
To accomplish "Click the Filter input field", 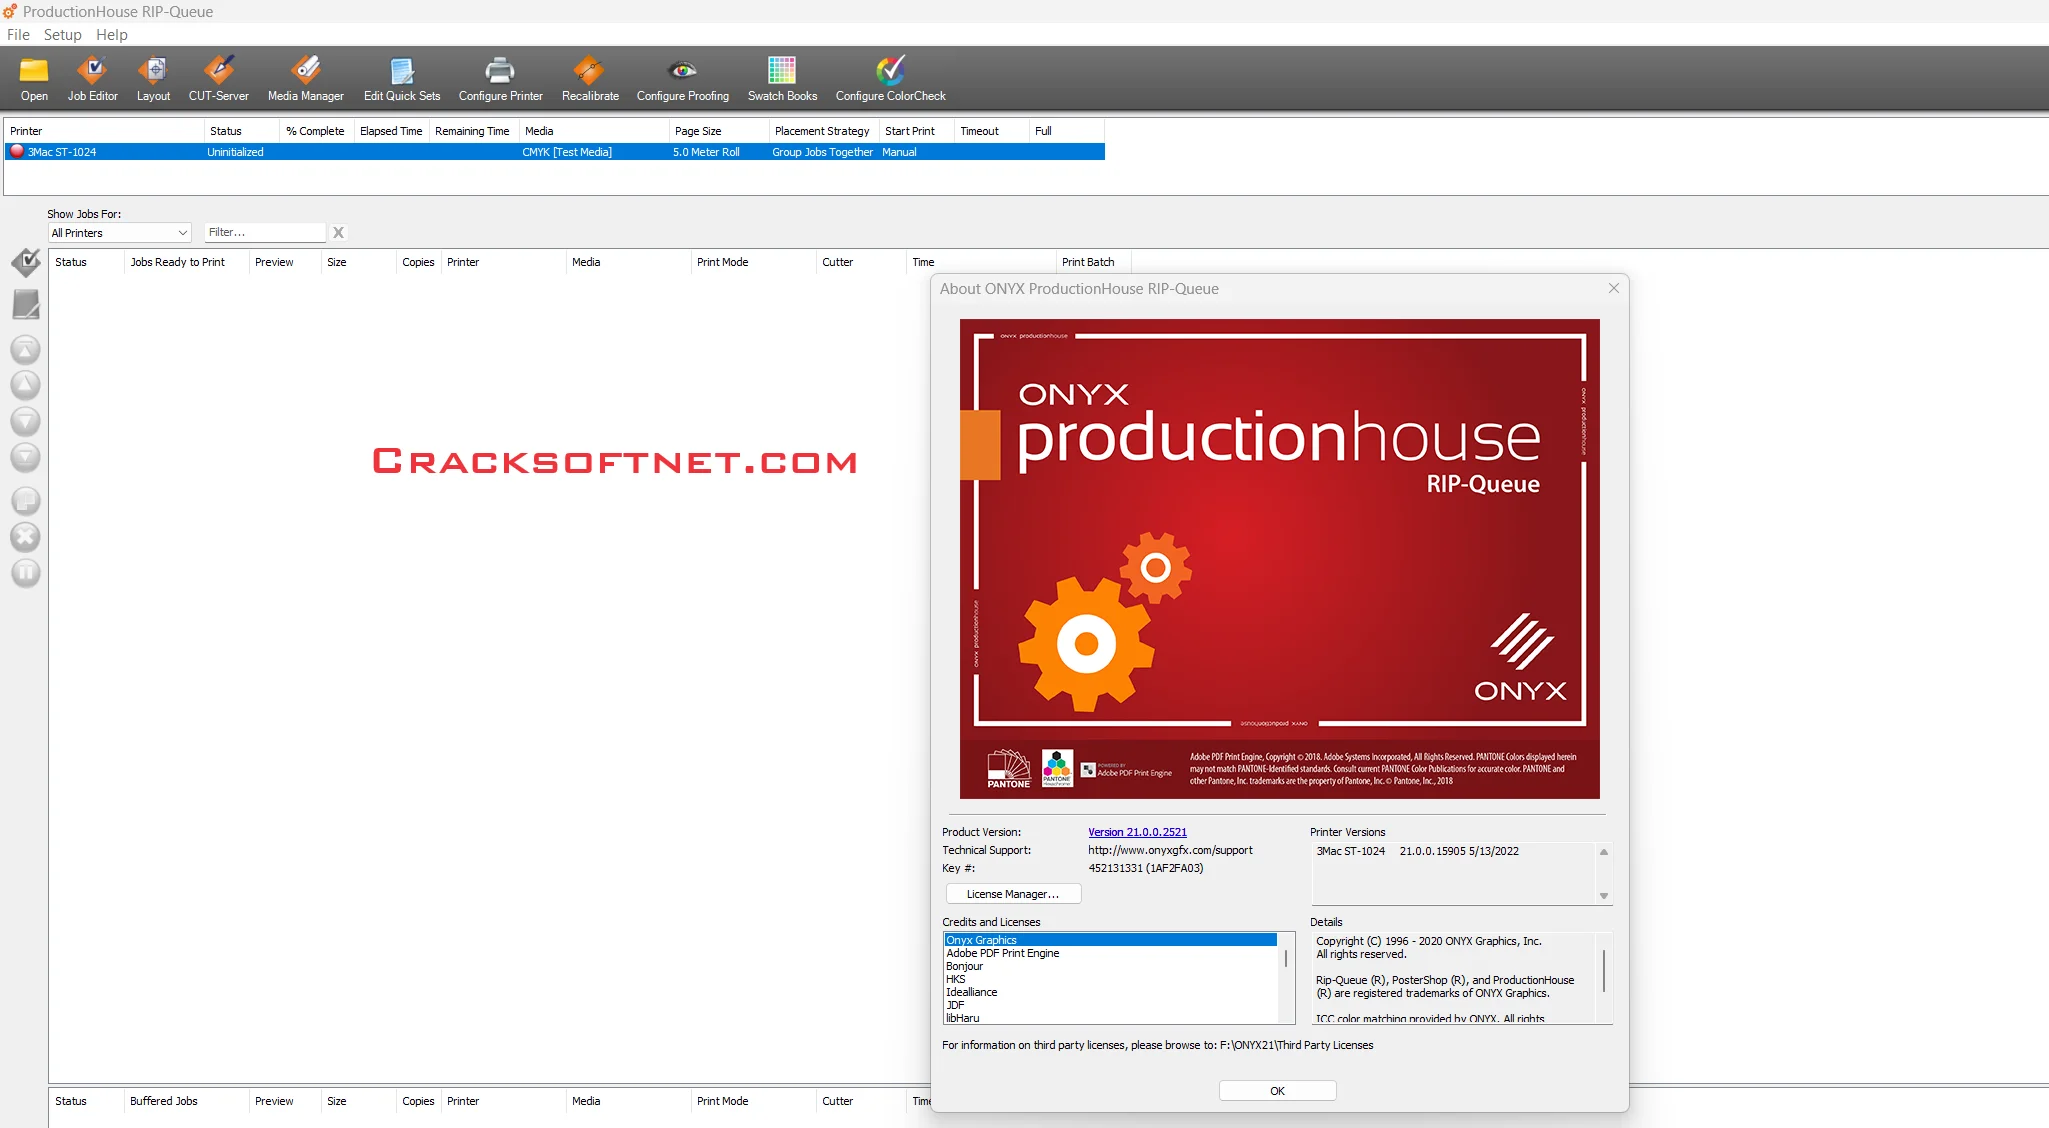I will coord(265,232).
